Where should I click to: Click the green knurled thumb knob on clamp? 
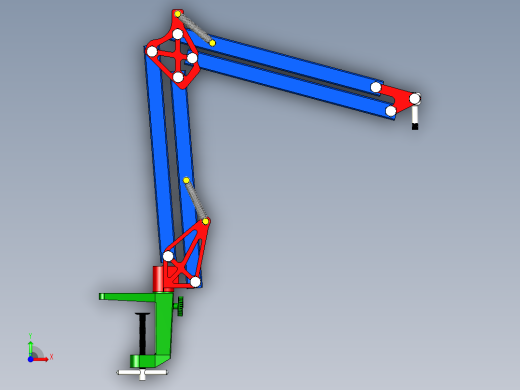[180, 306]
